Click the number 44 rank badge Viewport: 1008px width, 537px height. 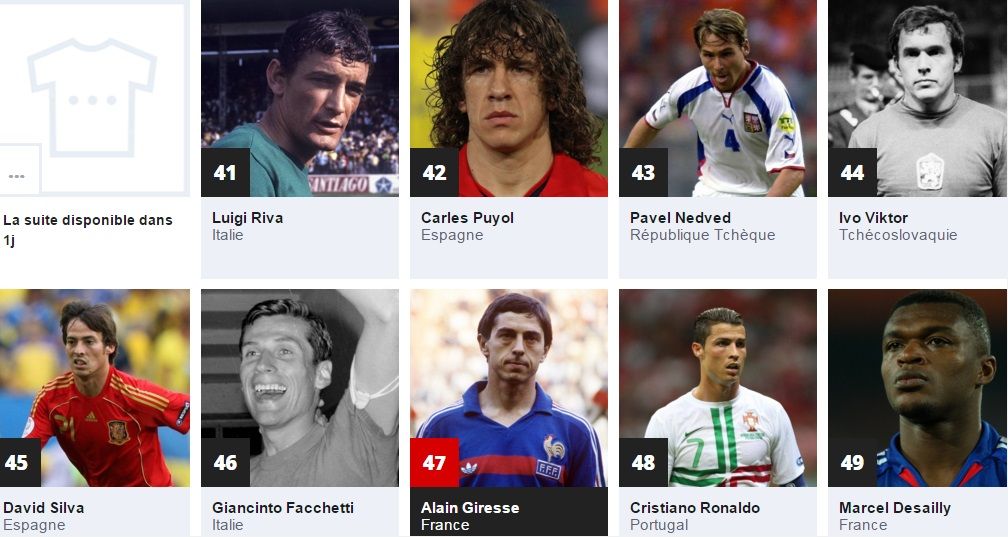(852, 172)
